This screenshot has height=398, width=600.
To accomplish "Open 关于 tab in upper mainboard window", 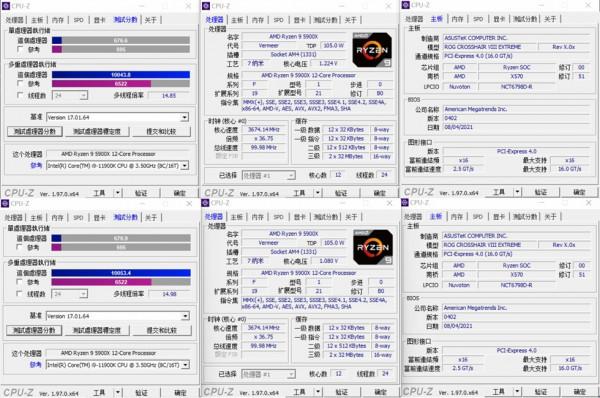I will (x=550, y=19).
